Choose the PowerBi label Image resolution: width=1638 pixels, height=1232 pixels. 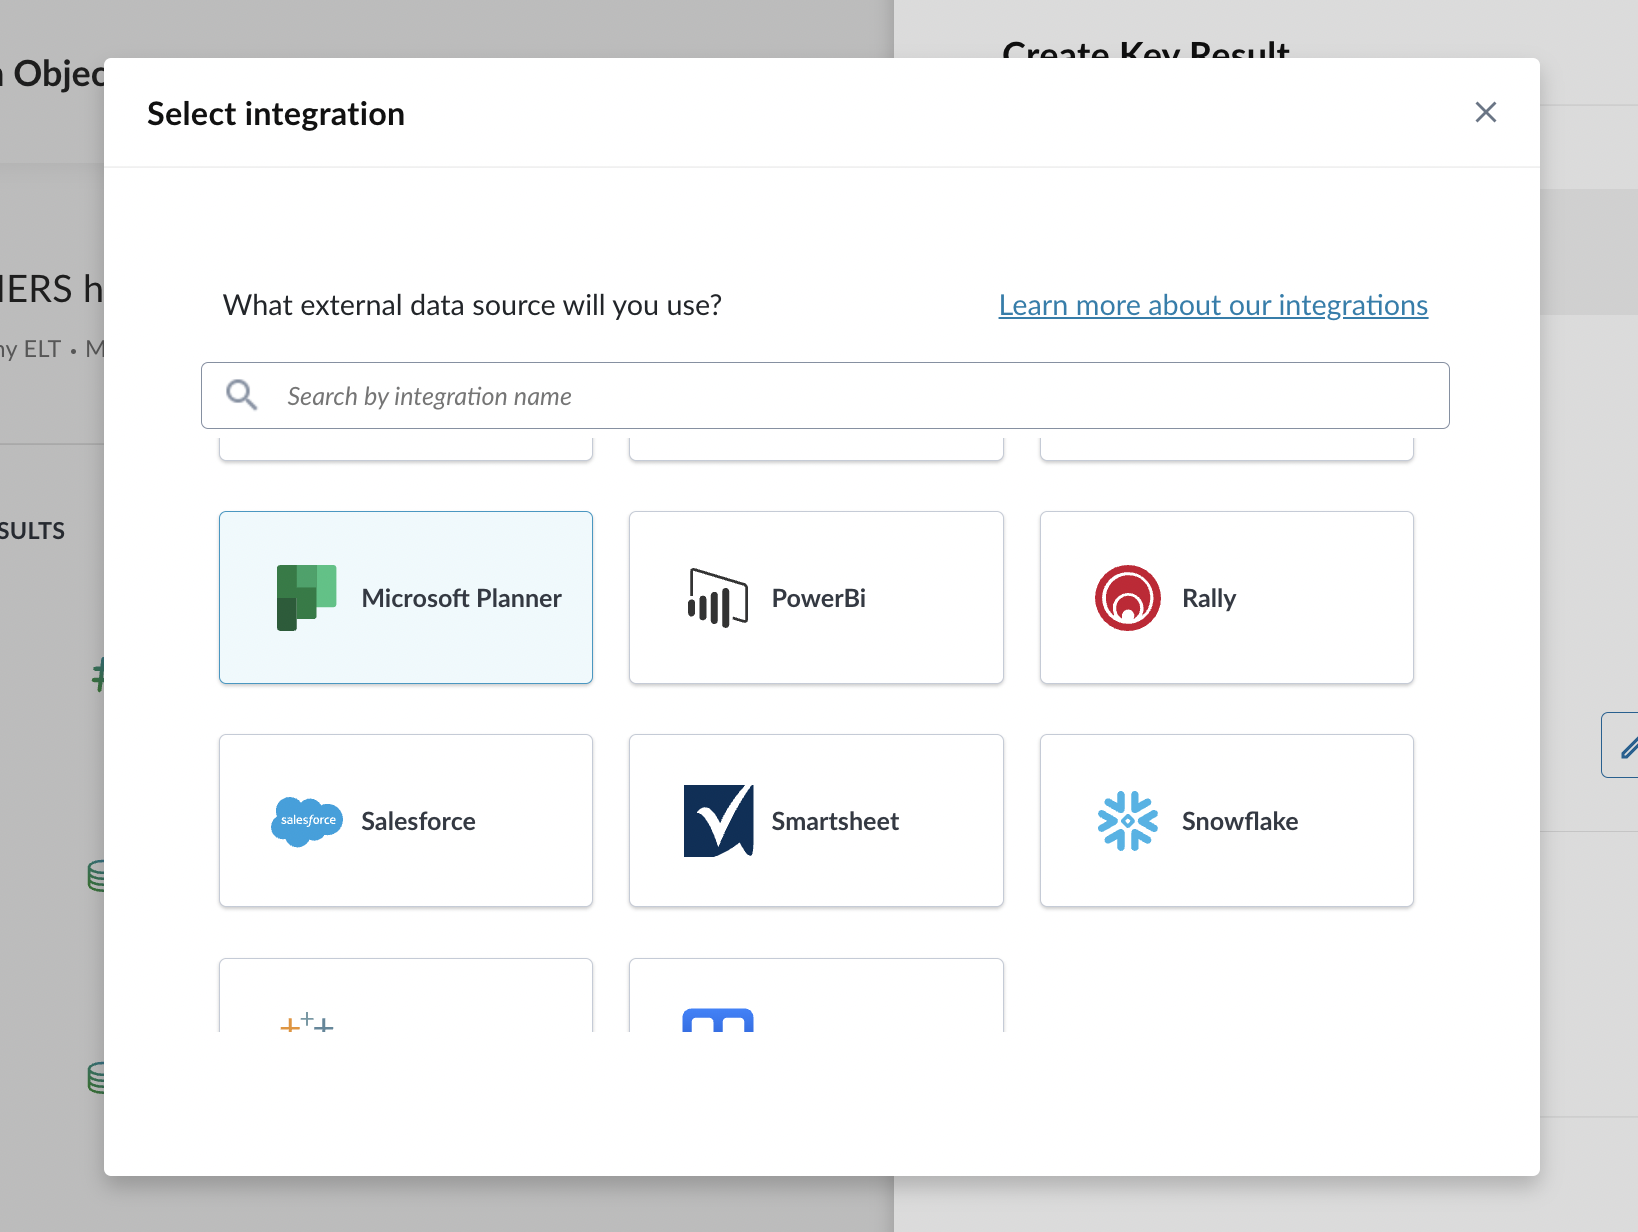tap(818, 598)
